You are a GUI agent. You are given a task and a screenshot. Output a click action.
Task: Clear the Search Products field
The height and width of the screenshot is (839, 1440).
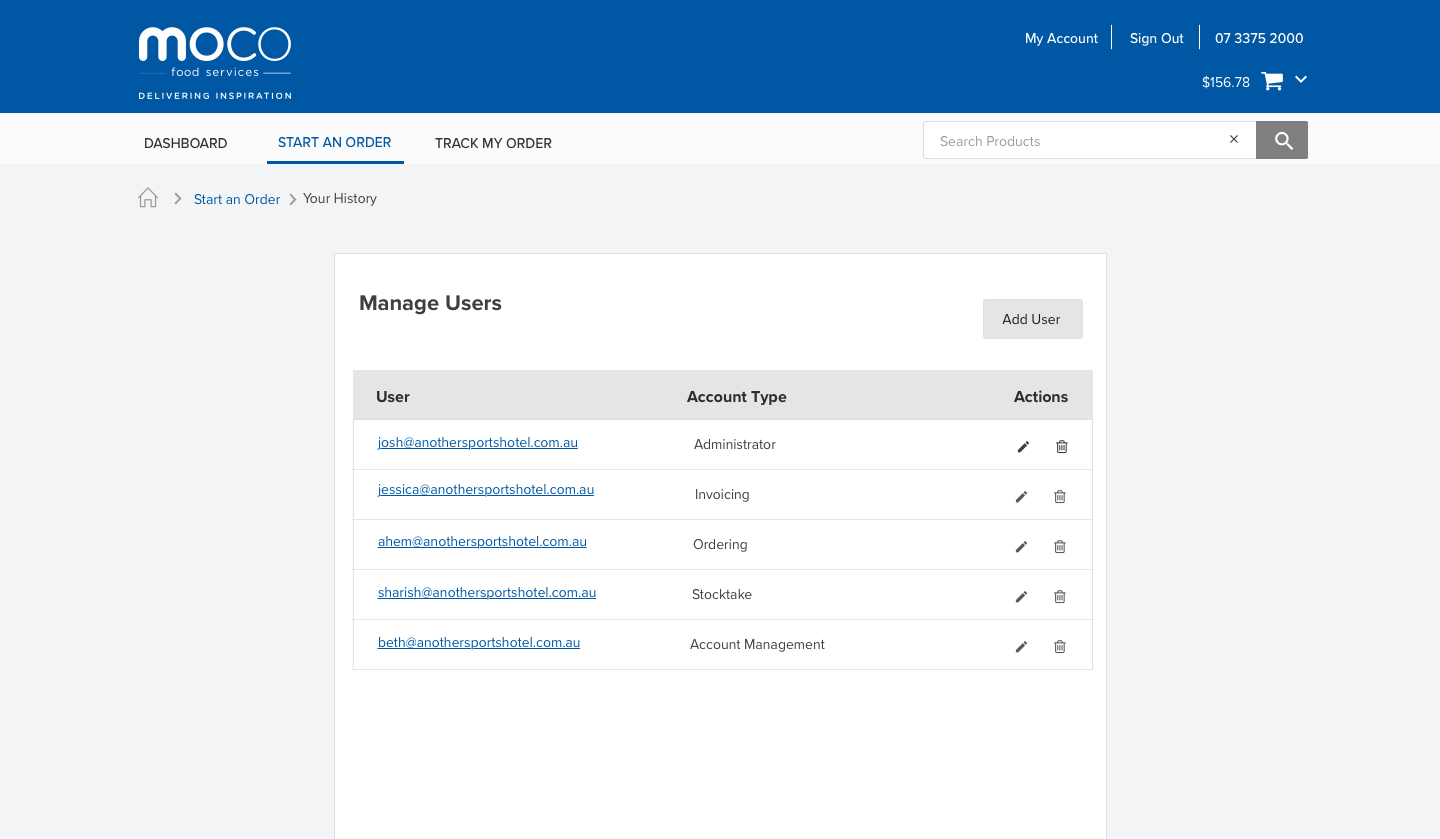coord(1233,139)
